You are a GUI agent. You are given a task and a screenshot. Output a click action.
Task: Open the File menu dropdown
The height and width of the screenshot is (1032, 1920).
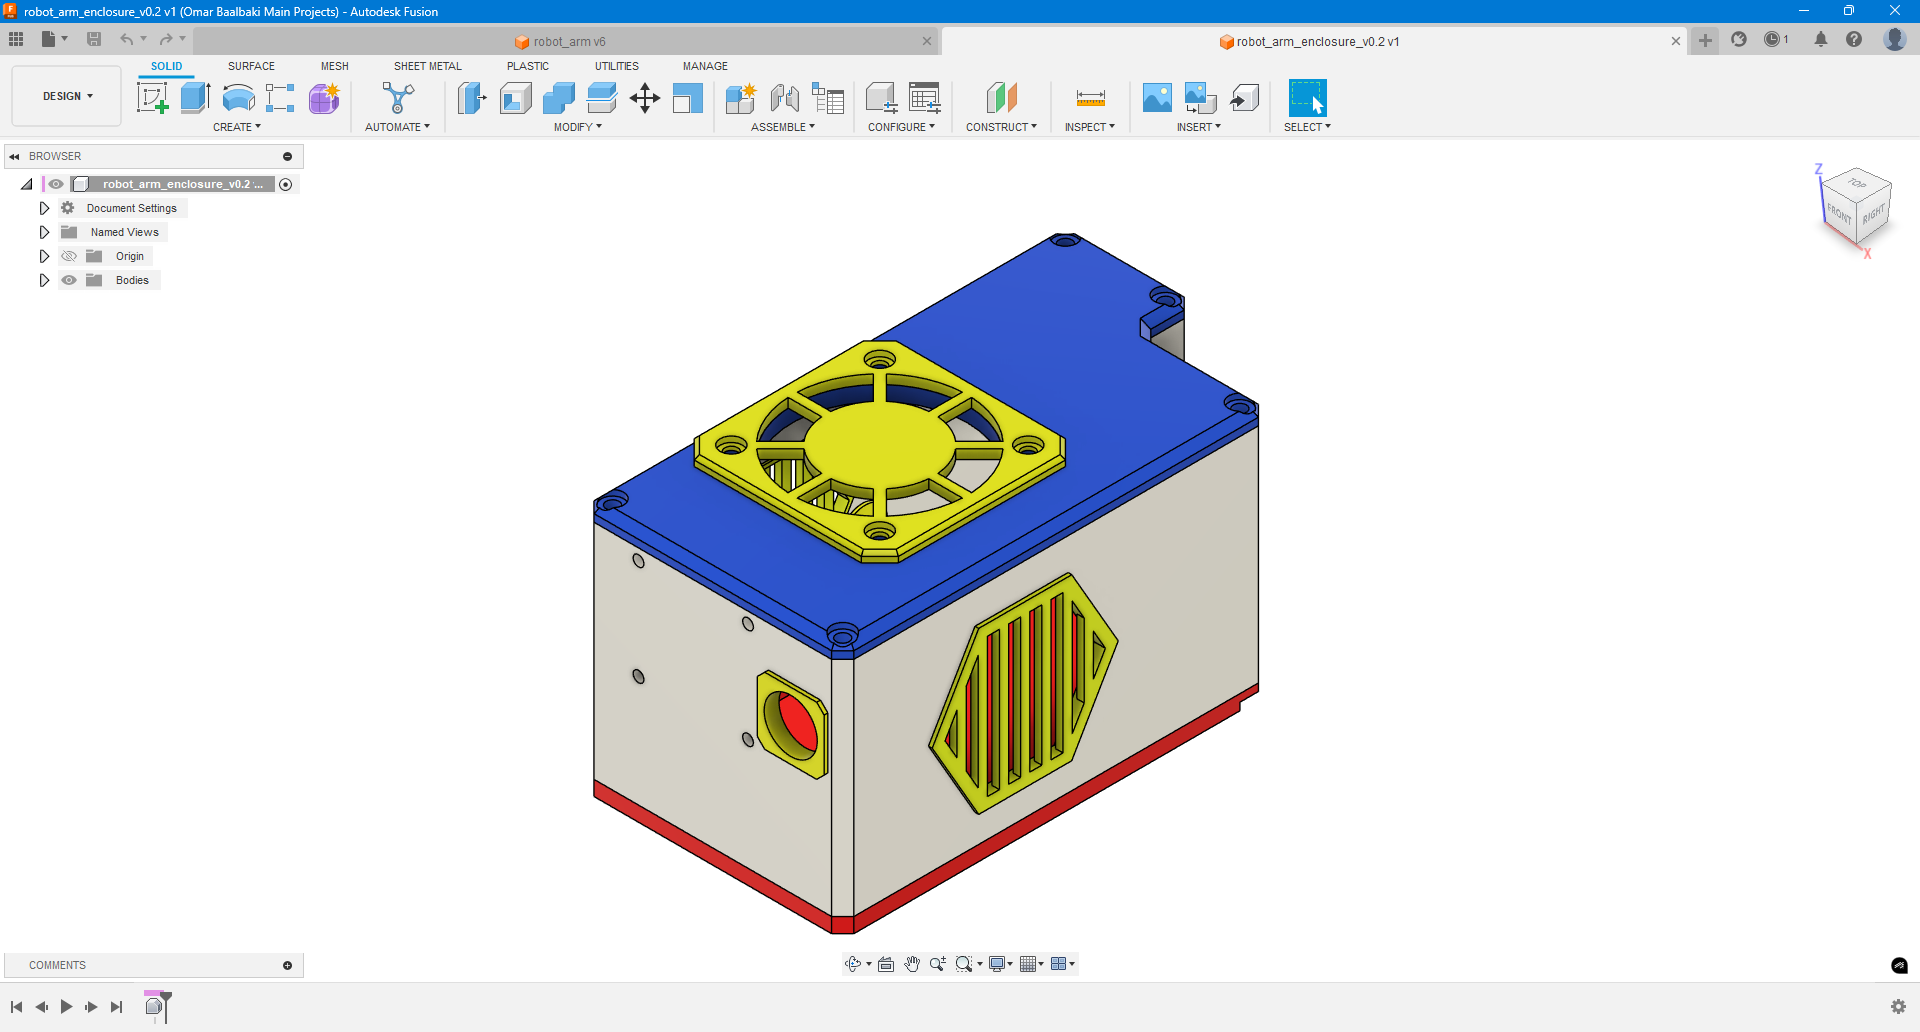point(54,39)
